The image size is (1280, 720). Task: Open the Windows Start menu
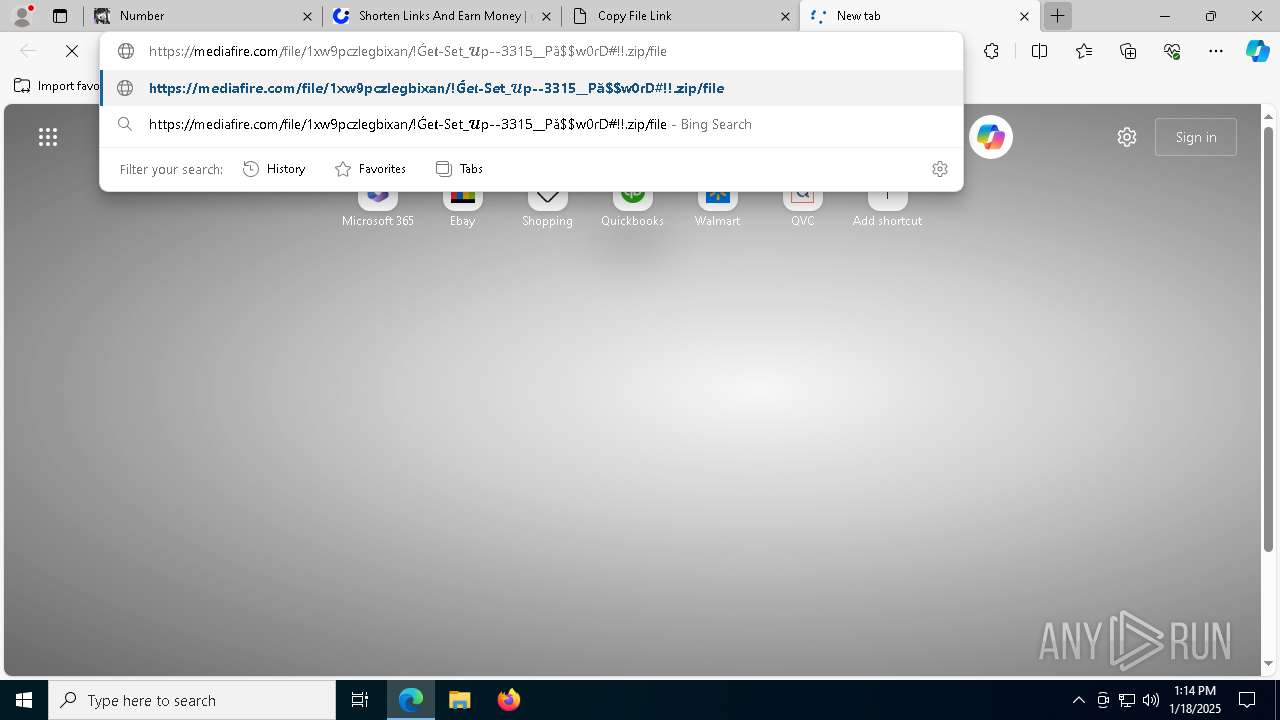24,700
